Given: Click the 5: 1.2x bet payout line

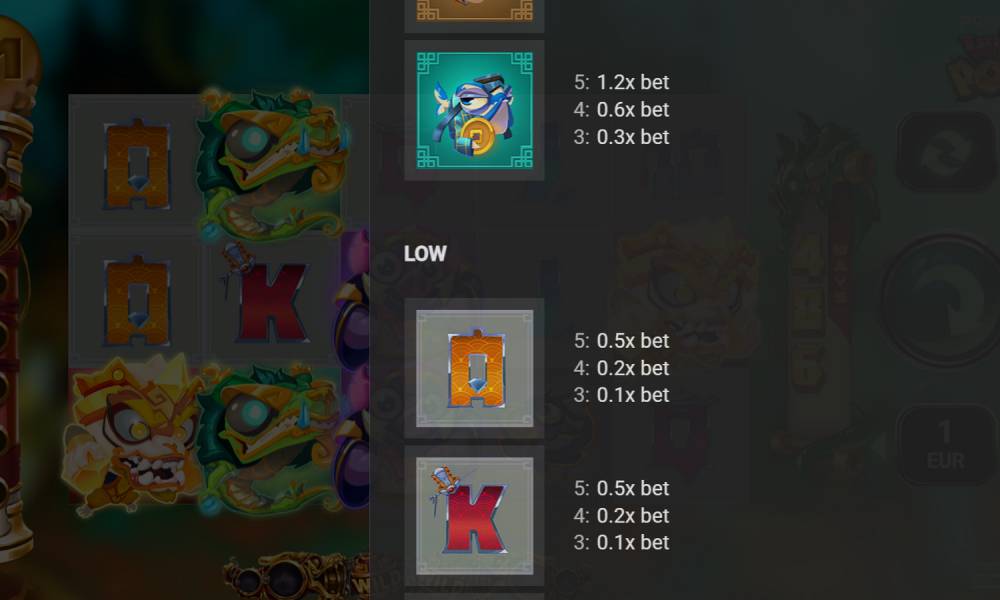Looking at the screenshot, I should (x=621, y=82).
